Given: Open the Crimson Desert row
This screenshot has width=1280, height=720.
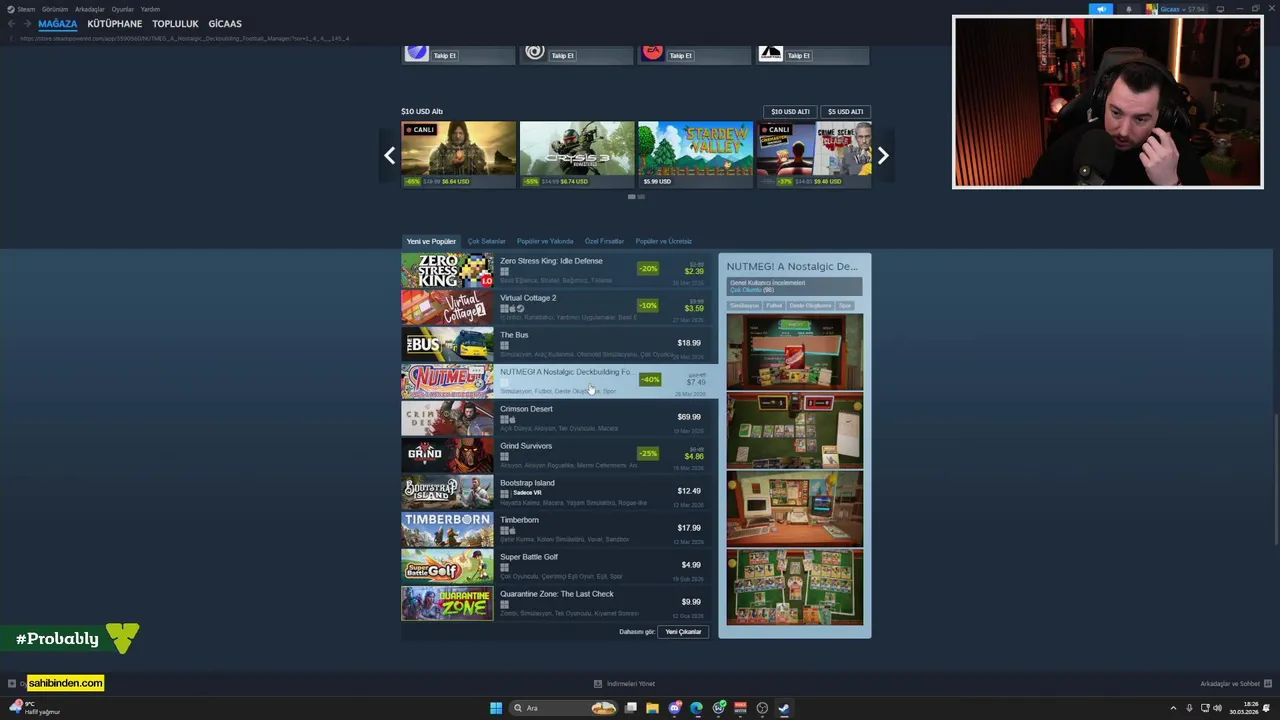Looking at the screenshot, I should point(555,418).
